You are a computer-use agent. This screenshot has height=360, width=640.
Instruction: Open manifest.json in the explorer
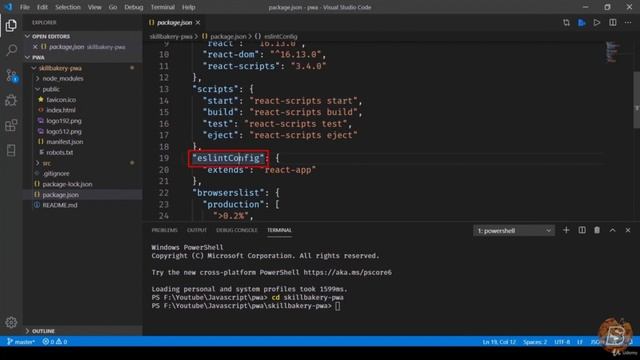64,142
